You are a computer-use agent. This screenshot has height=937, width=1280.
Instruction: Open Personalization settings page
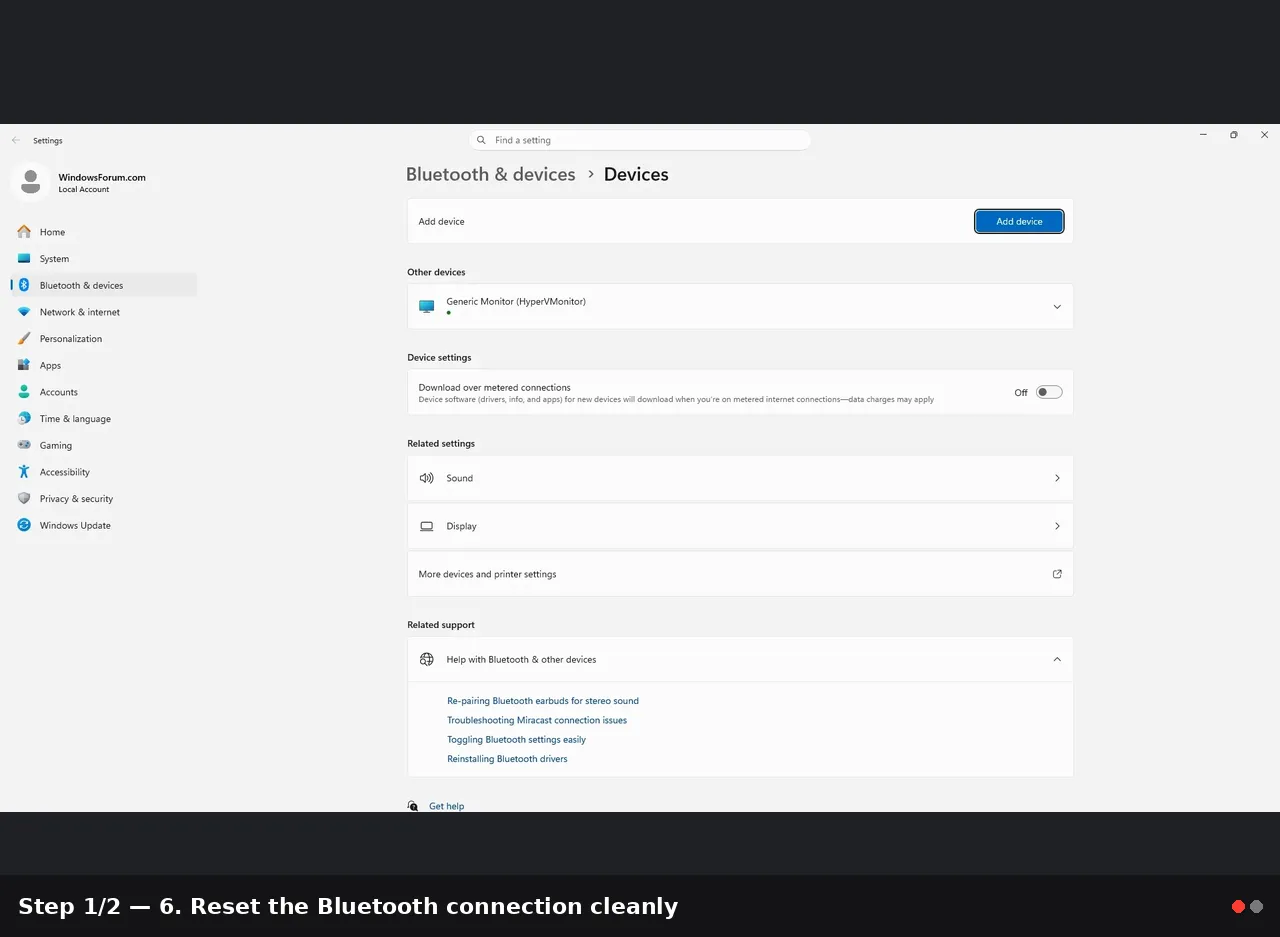104,338
